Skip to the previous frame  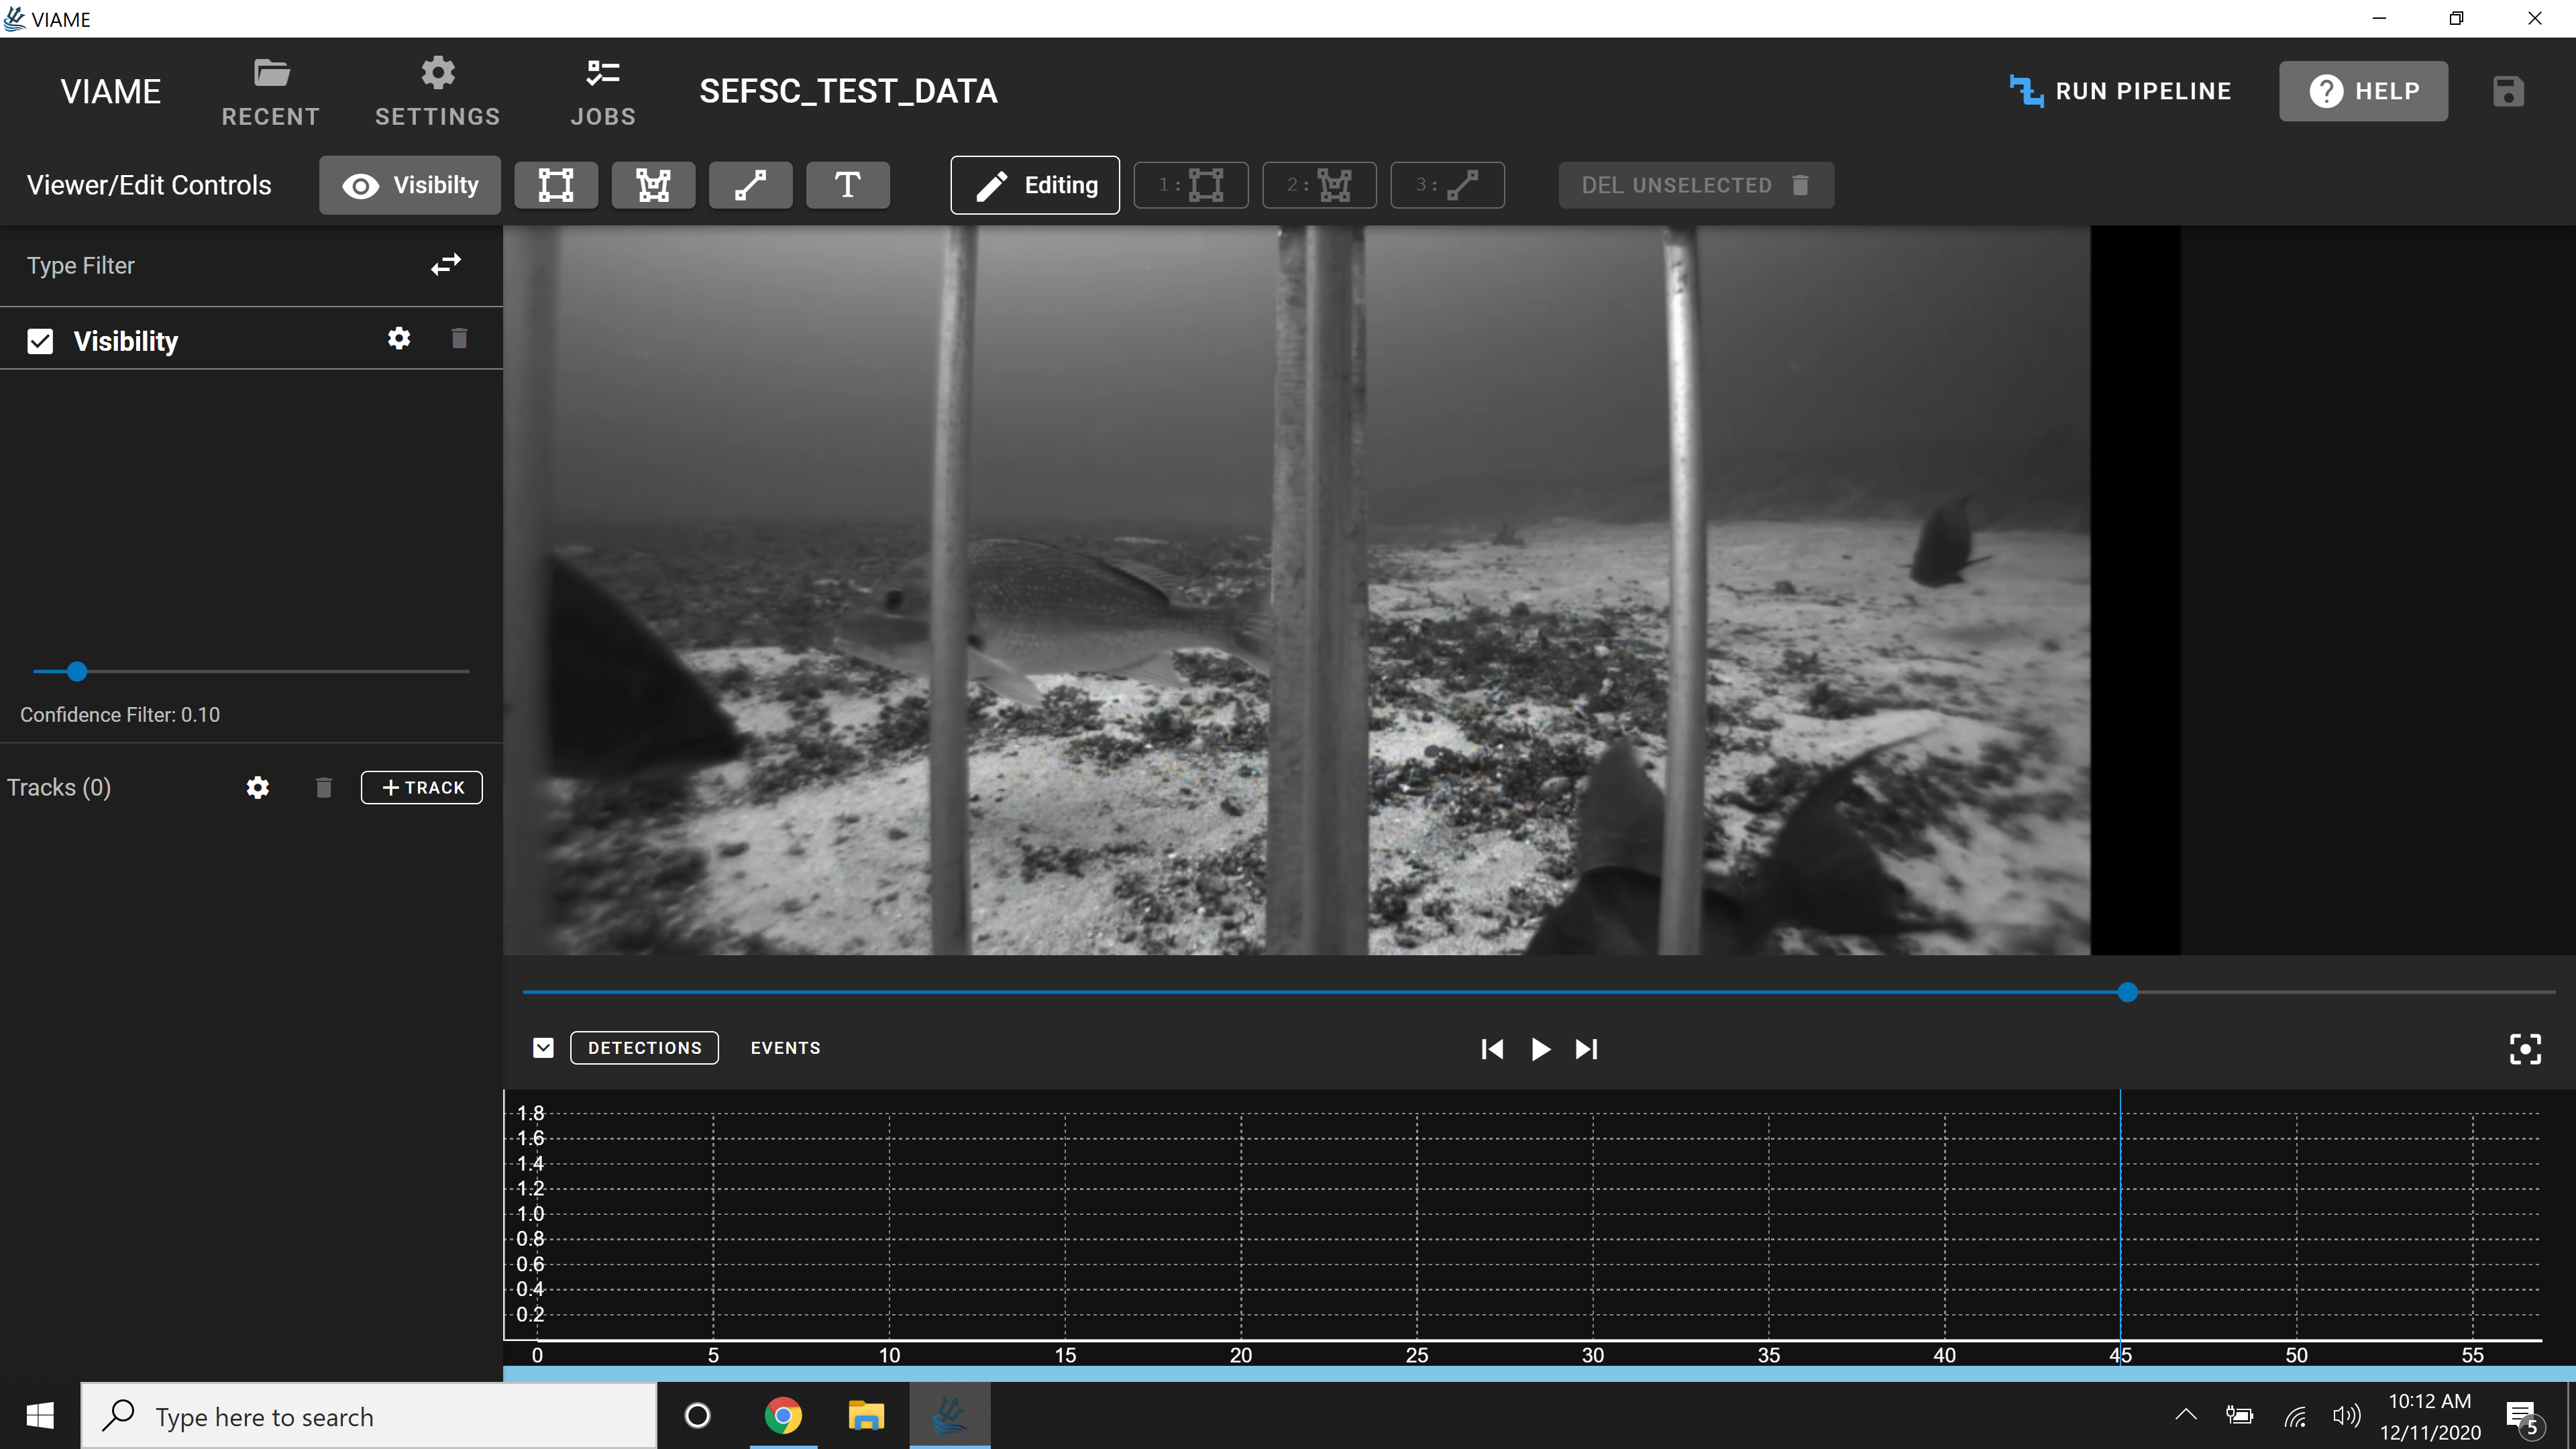[1492, 1049]
